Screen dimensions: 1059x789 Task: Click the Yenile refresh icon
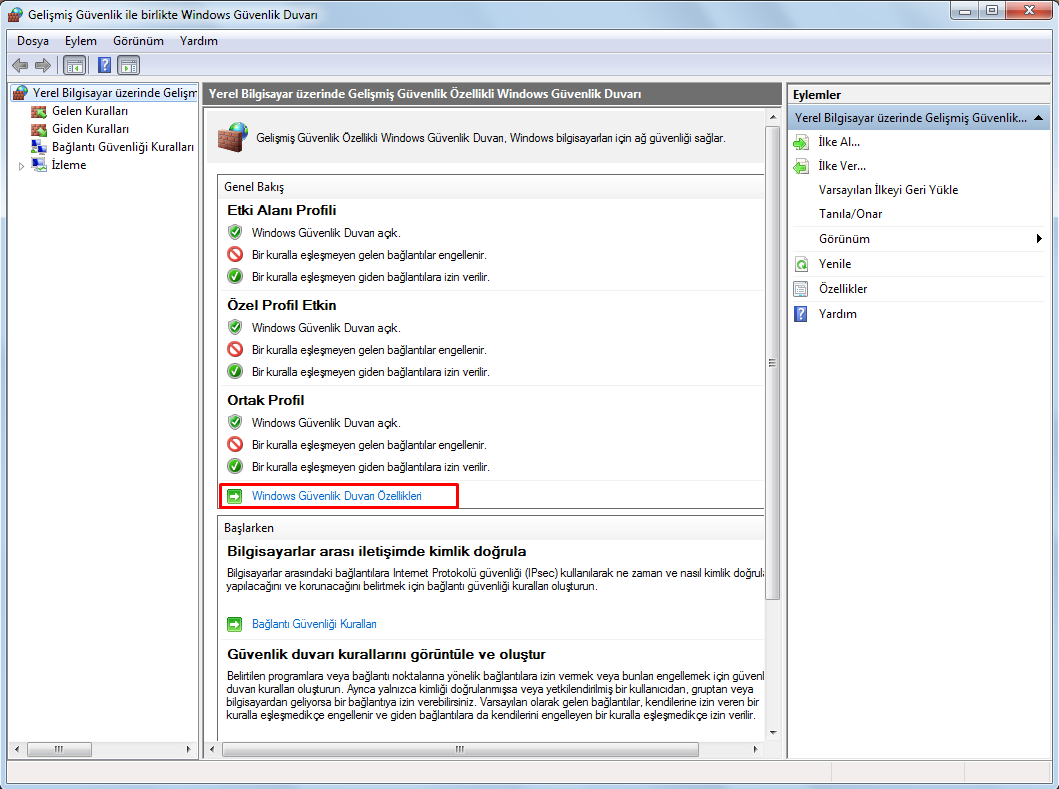tap(801, 264)
